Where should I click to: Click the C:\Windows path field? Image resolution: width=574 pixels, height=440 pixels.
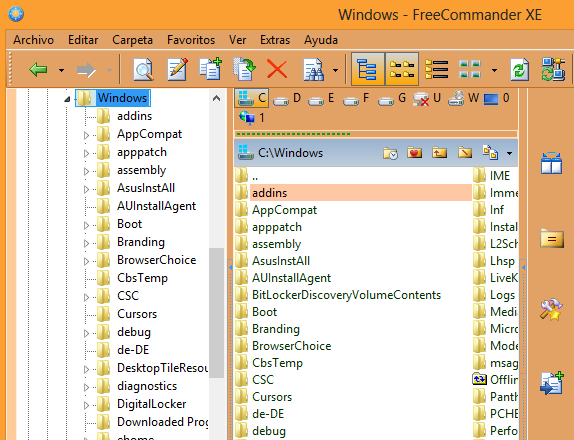pyautogui.click(x=291, y=153)
